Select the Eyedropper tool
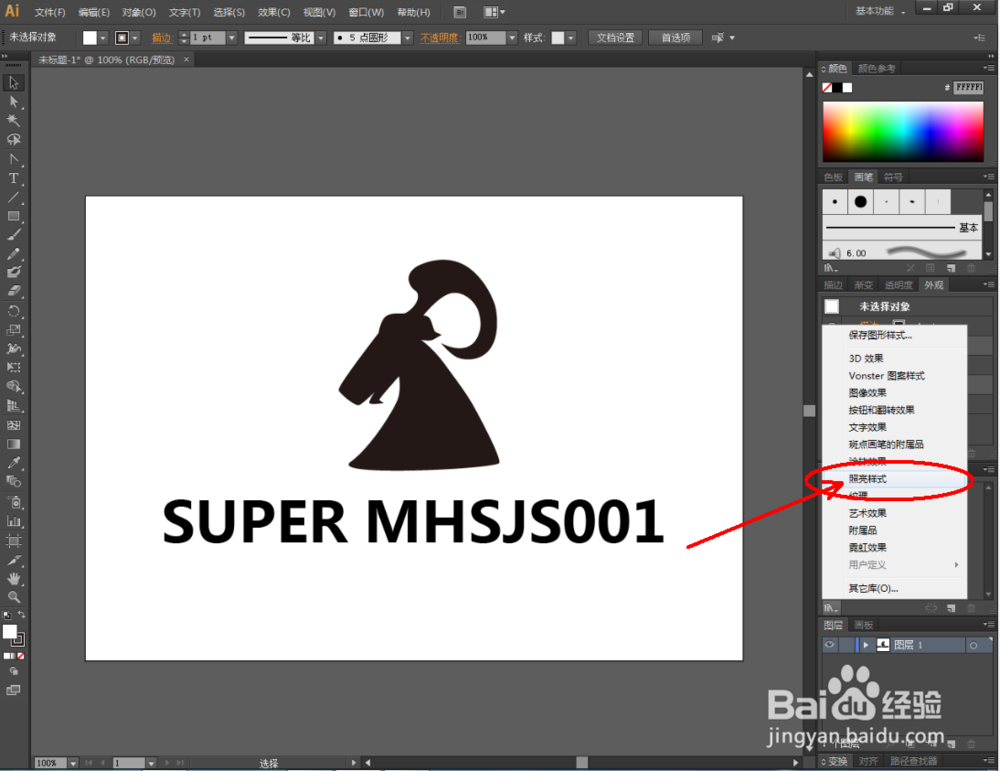This screenshot has height=771, width=1000. [x=13, y=463]
